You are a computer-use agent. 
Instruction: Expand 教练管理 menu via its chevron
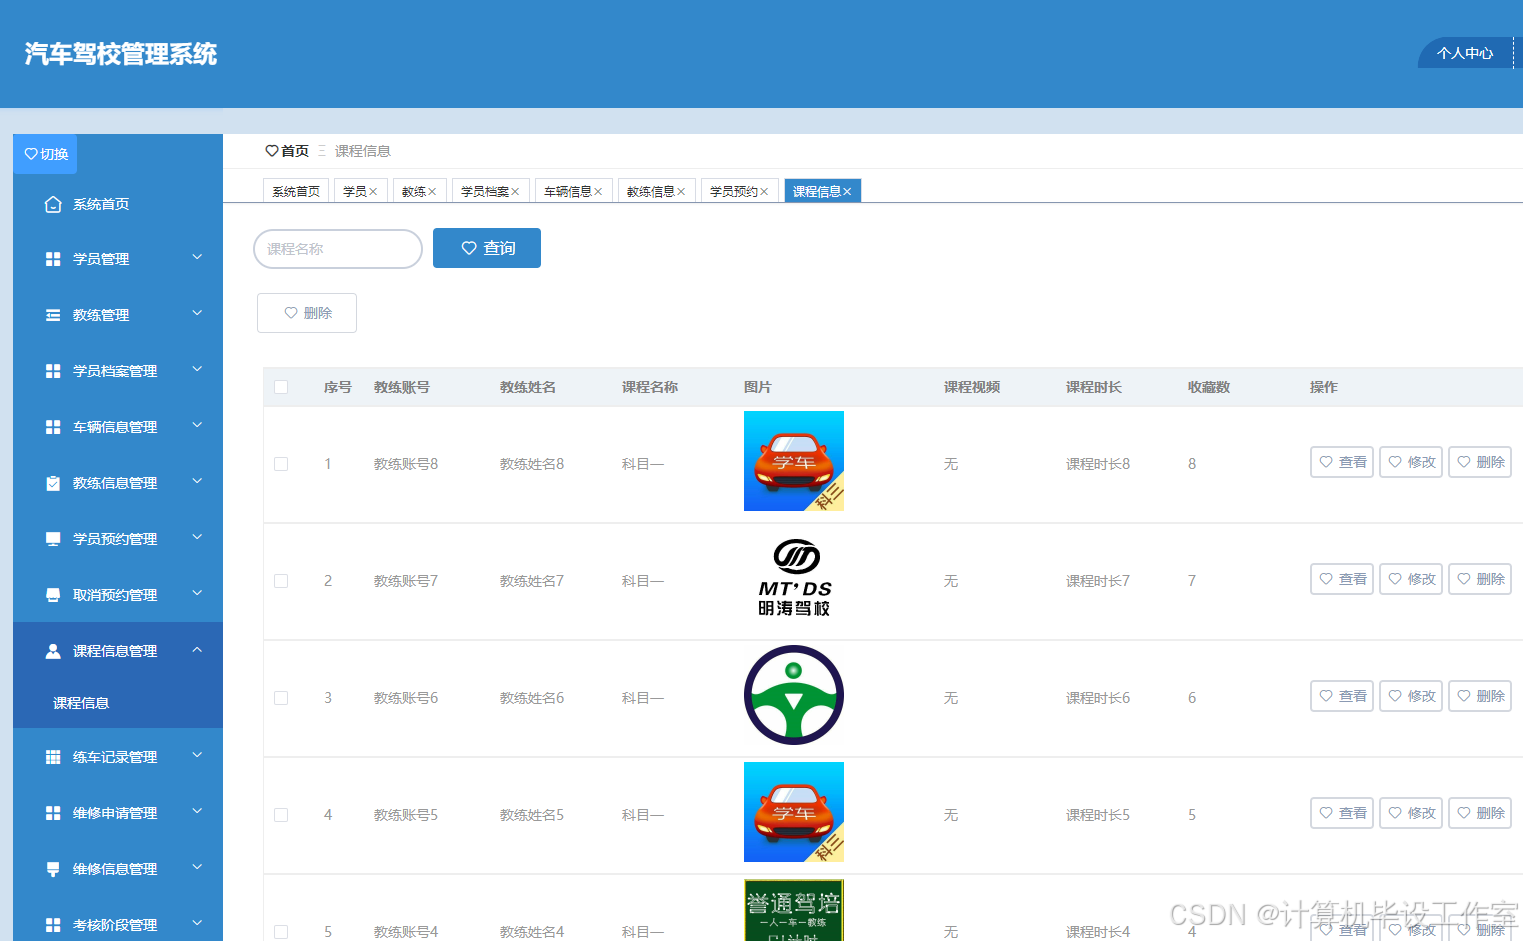point(197,313)
